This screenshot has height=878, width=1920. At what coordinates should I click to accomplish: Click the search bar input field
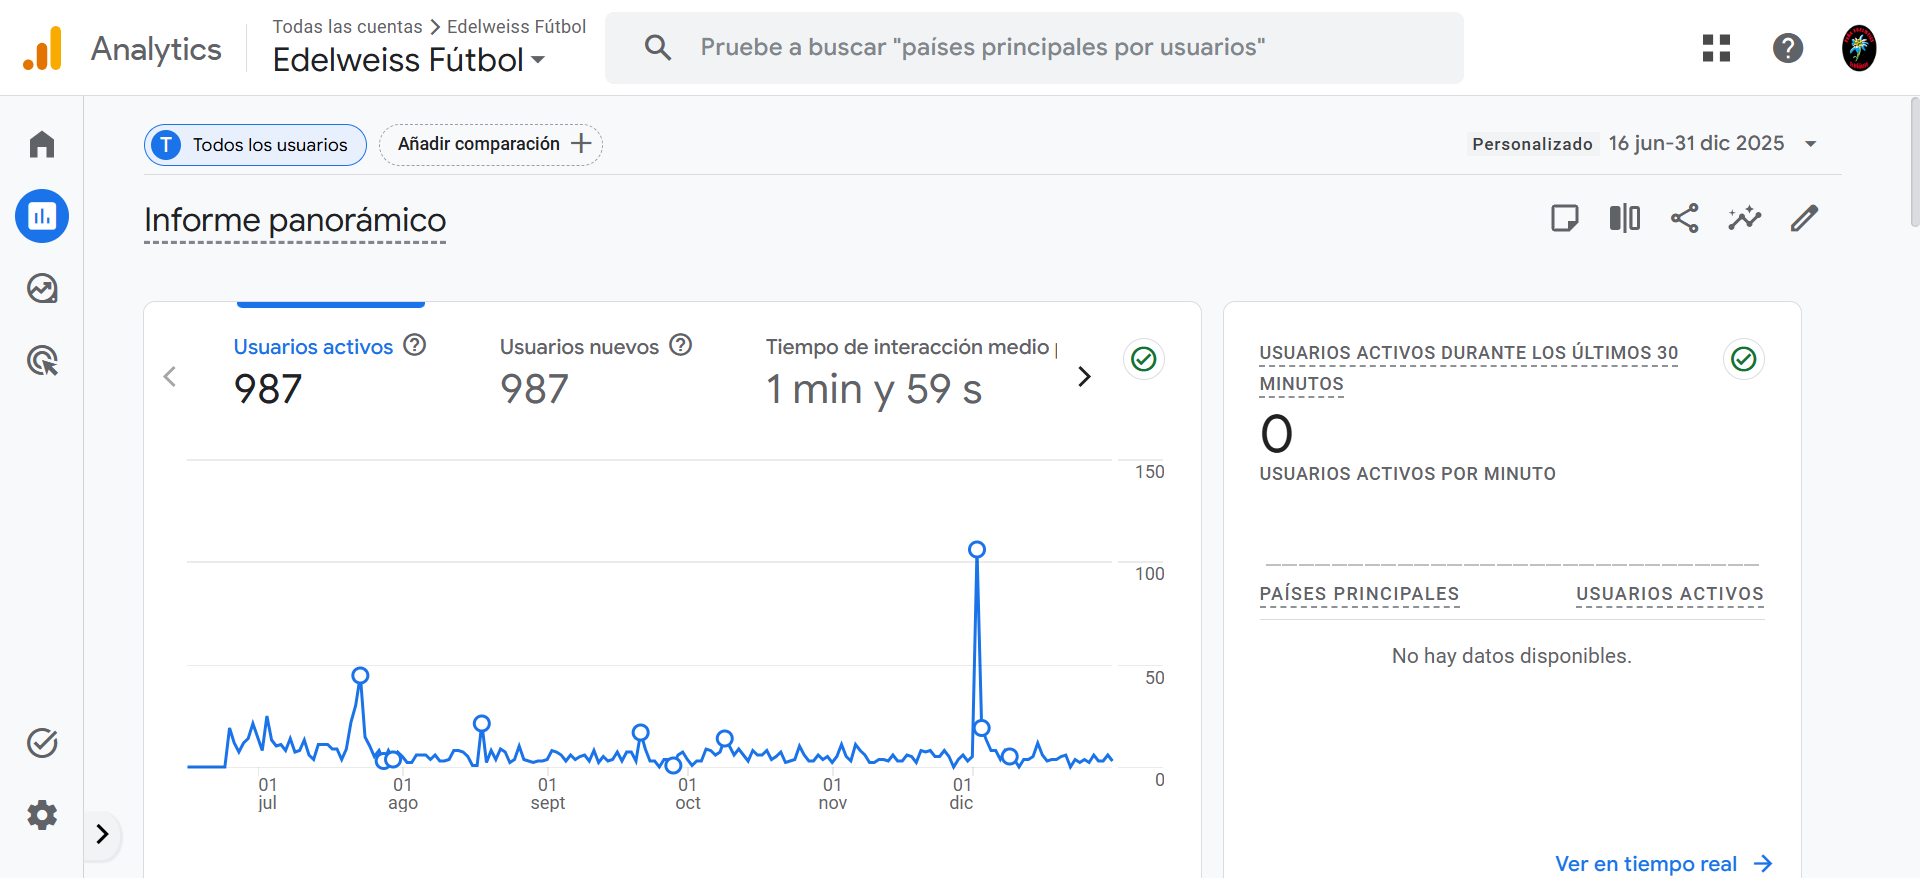coord(1034,48)
